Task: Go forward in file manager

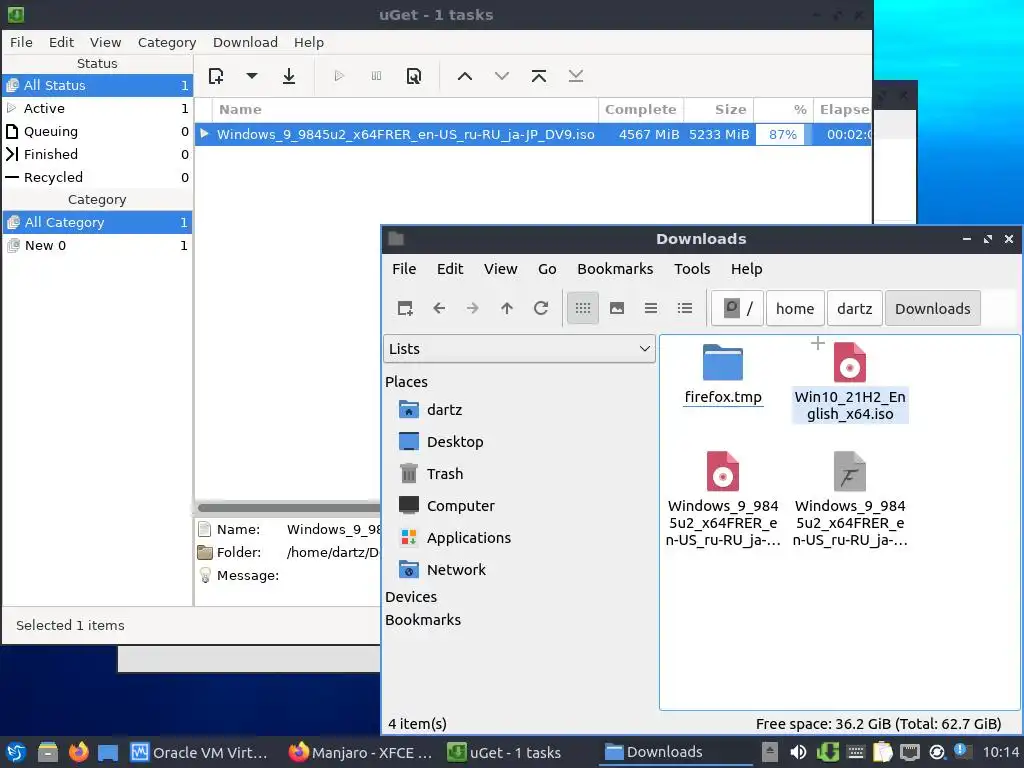Action: pyautogui.click(x=473, y=308)
